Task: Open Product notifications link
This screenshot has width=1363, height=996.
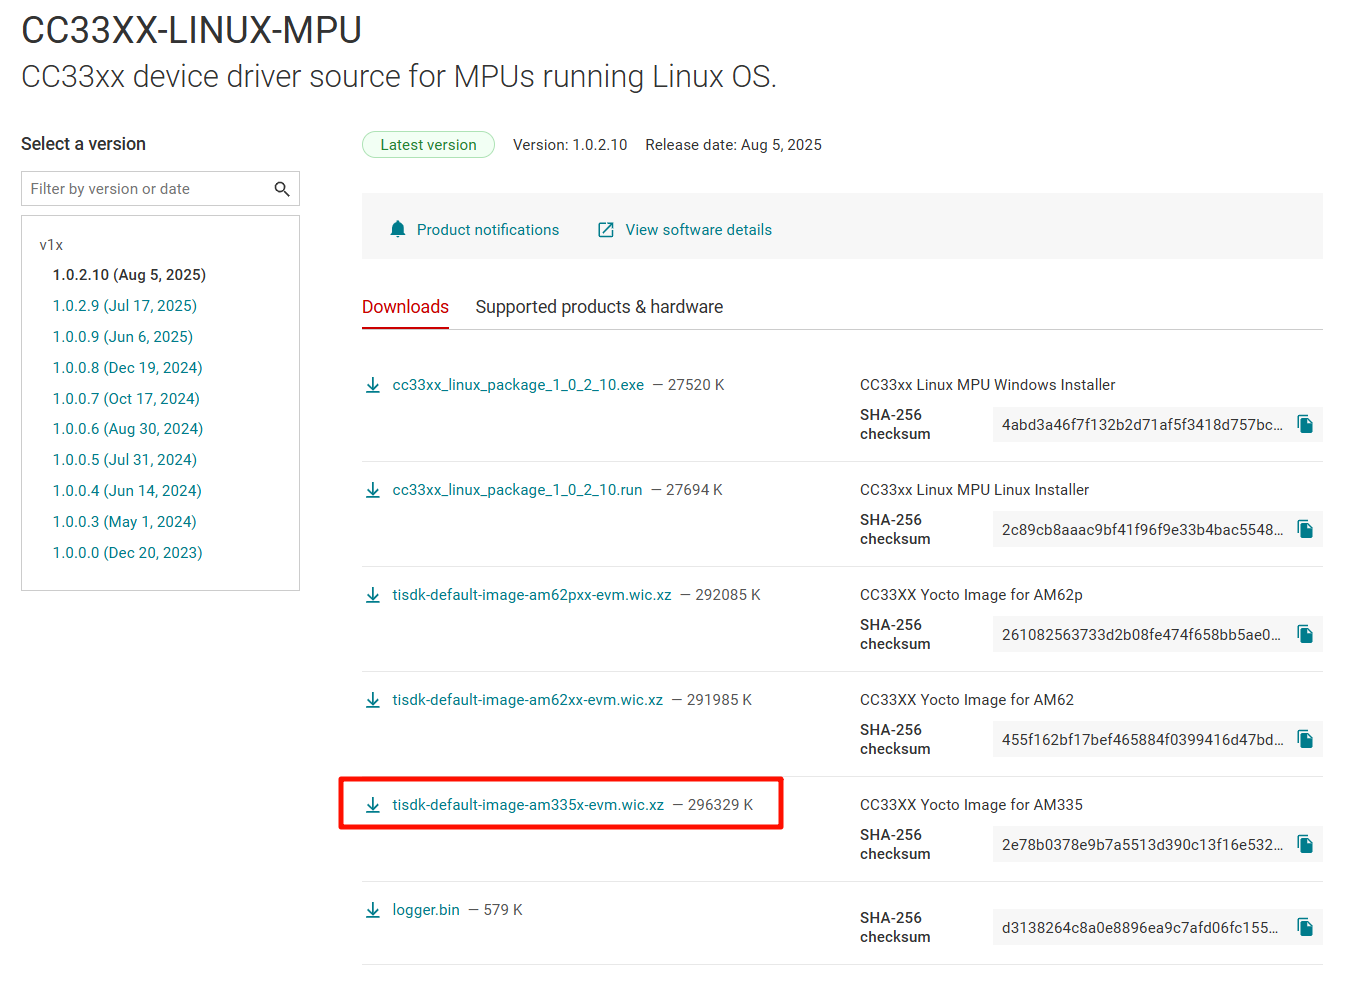Action: pyautogui.click(x=488, y=230)
